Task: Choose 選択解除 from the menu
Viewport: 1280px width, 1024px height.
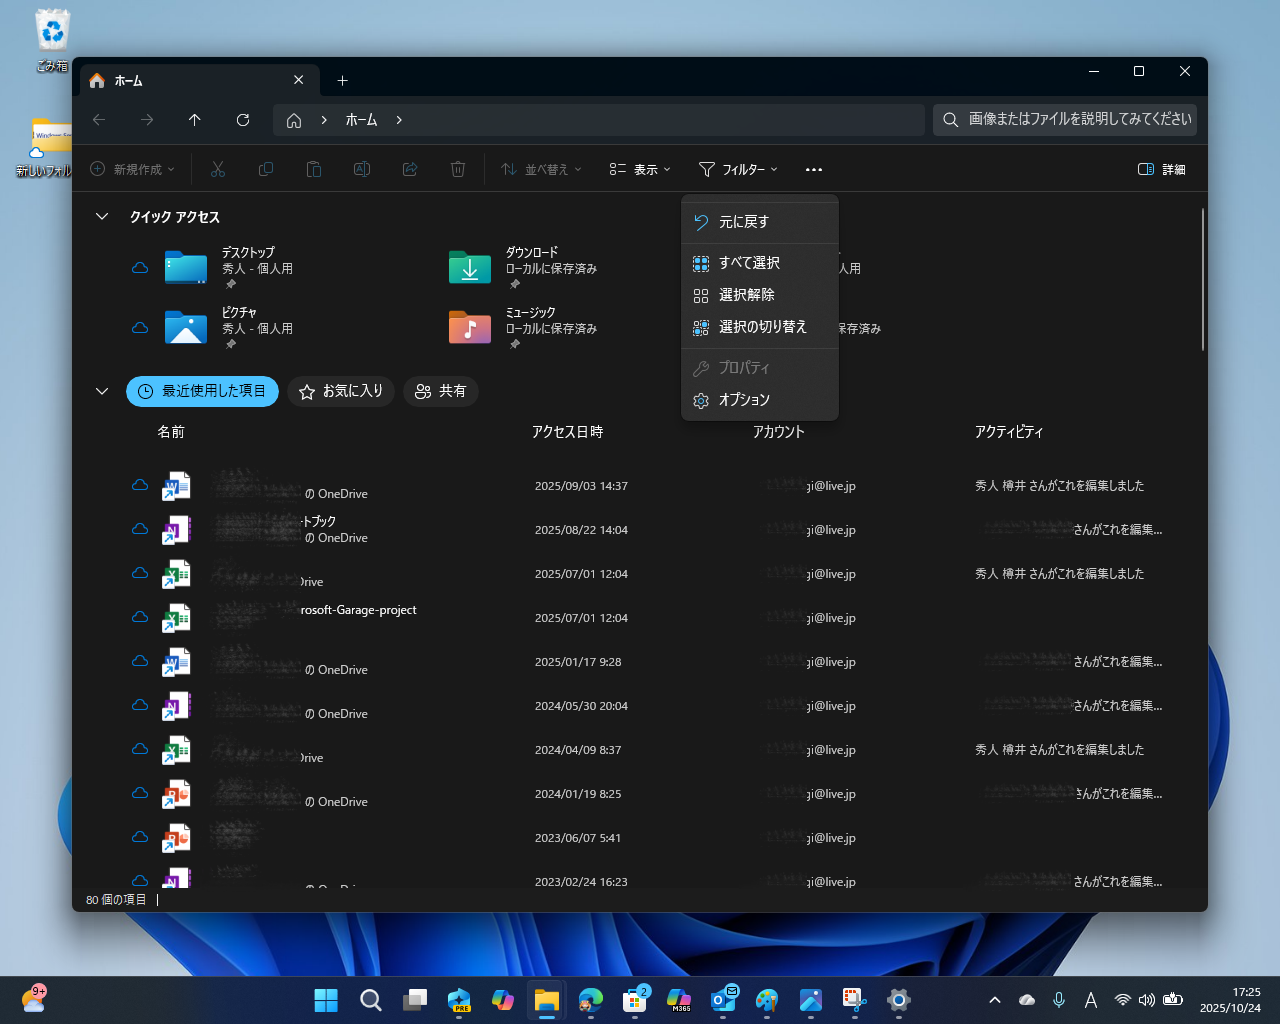Action: click(x=760, y=295)
